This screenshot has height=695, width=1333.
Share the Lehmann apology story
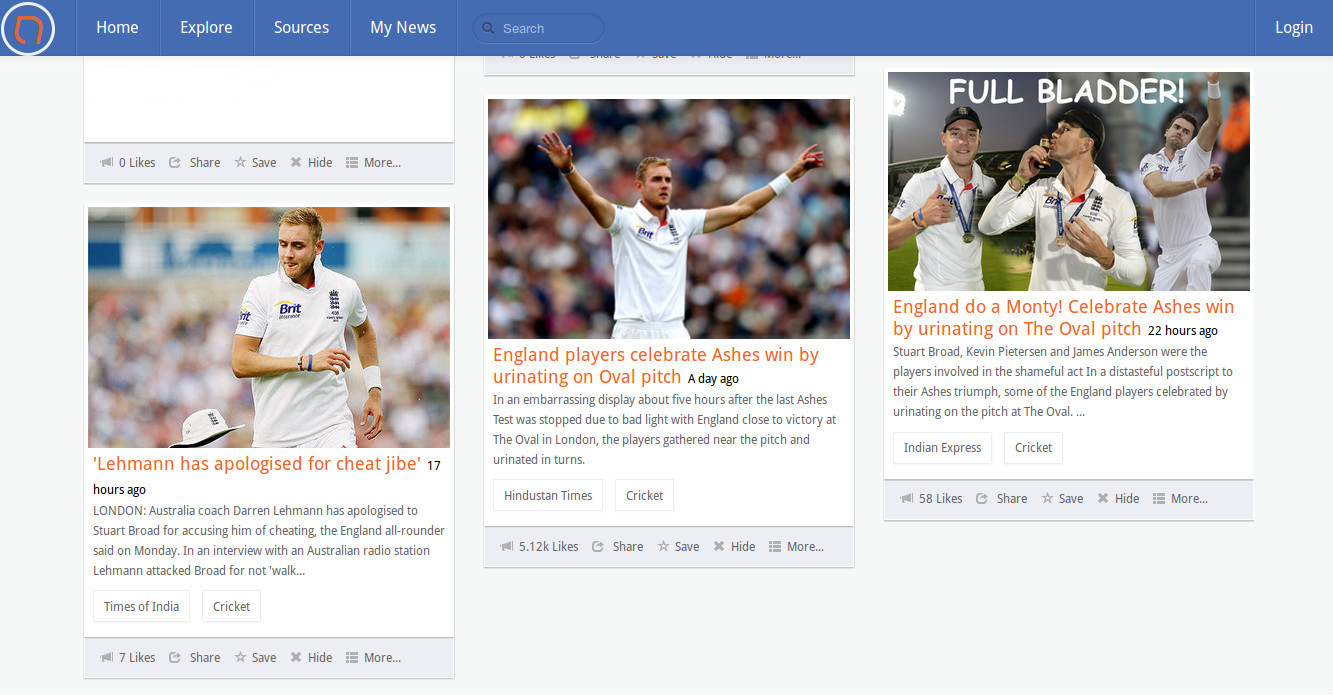pos(195,658)
